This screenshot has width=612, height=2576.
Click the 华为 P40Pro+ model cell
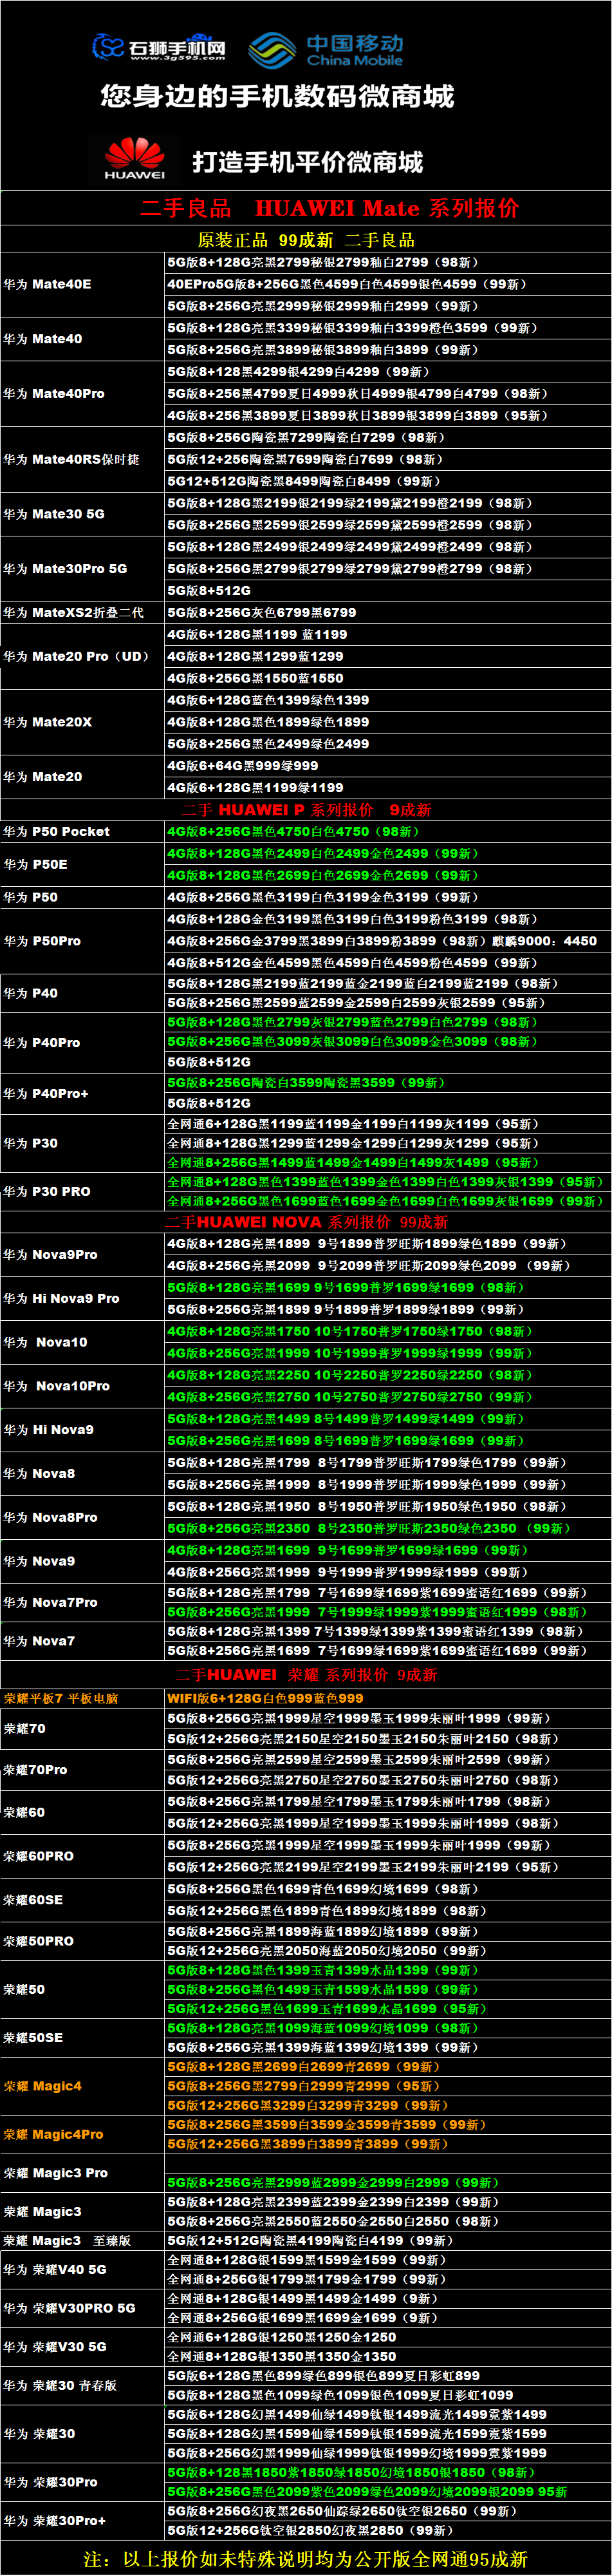83,1094
